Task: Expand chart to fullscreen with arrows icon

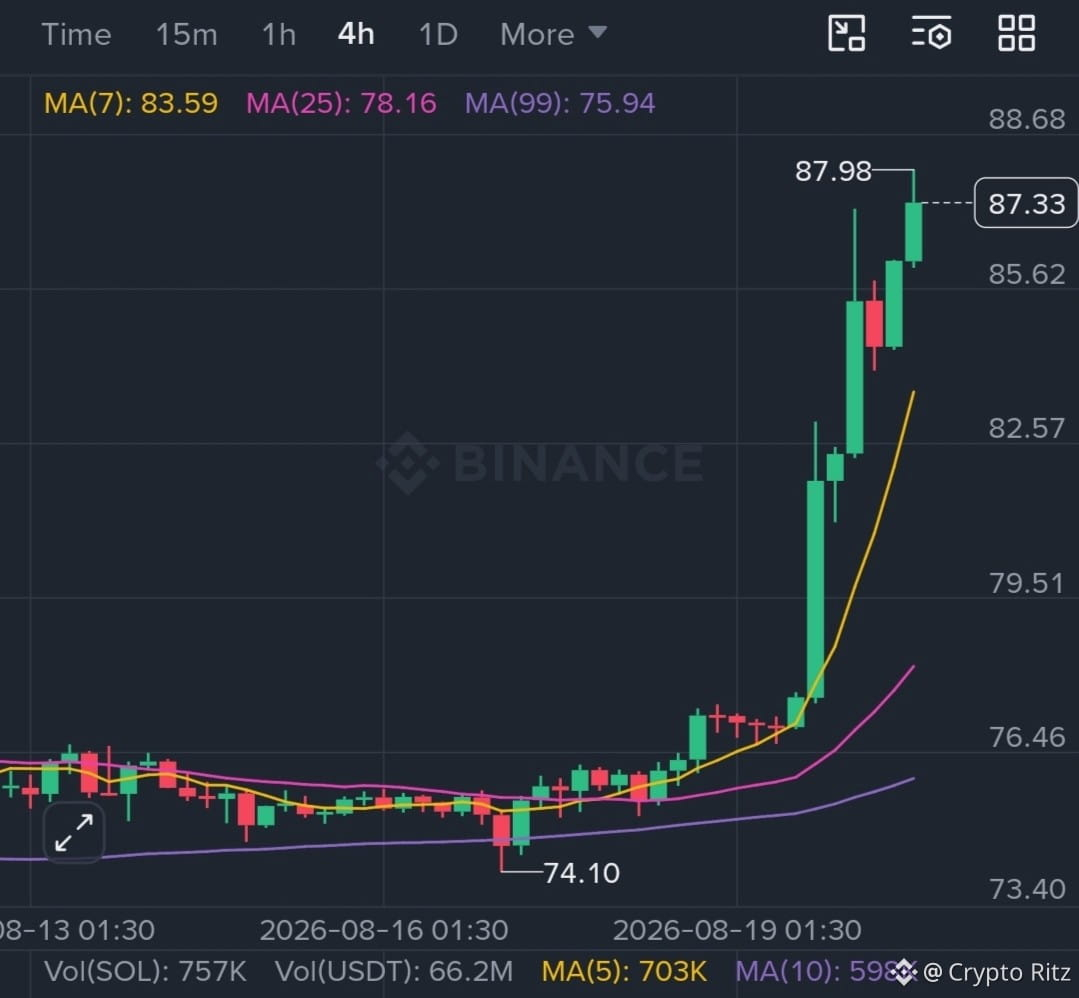Action: pyautogui.click(x=74, y=833)
